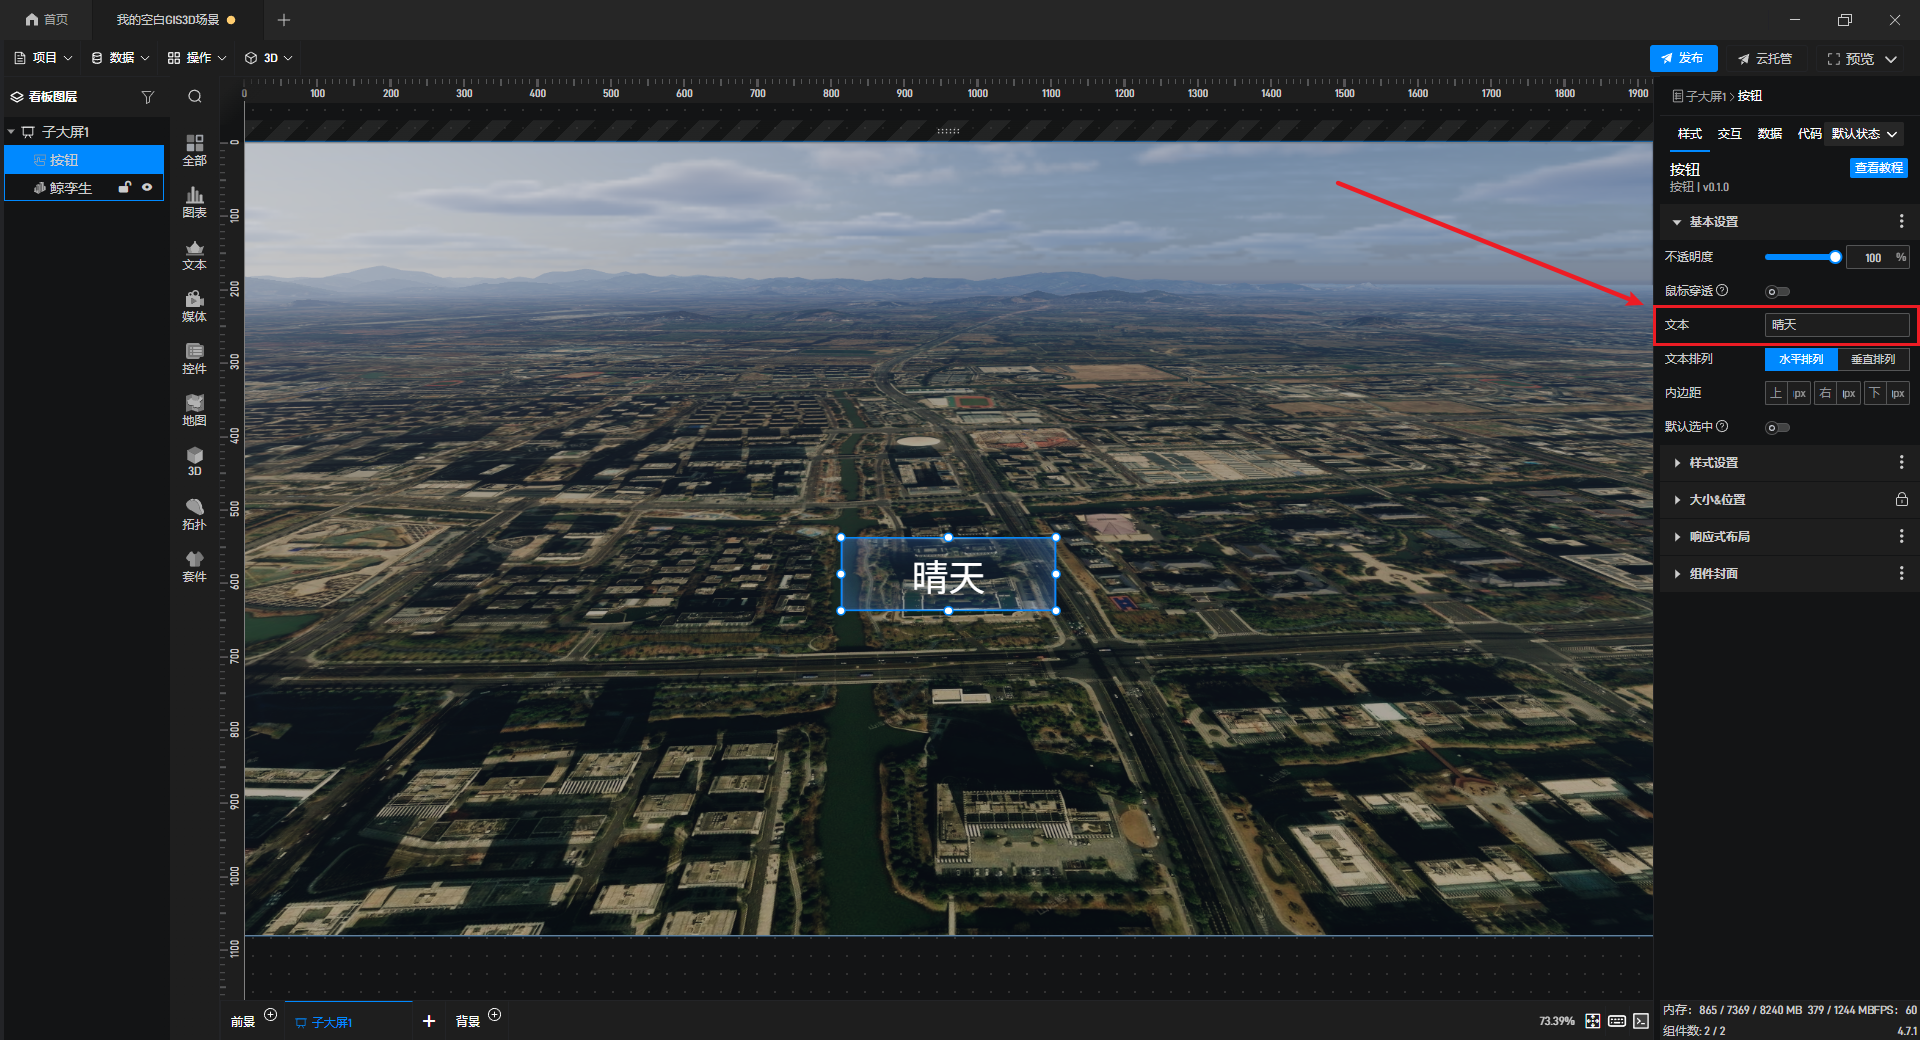
Task: Open the 图表 chart components
Action: (x=195, y=202)
